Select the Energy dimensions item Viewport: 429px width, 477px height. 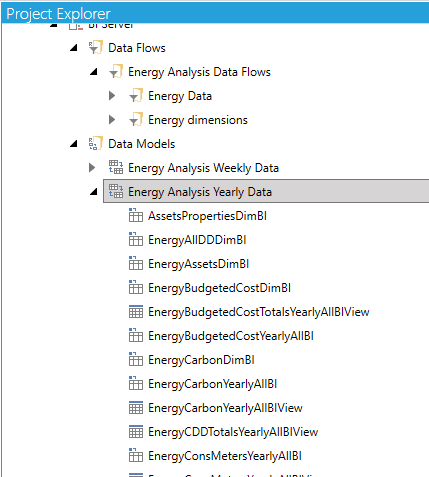[x=198, y=120]
